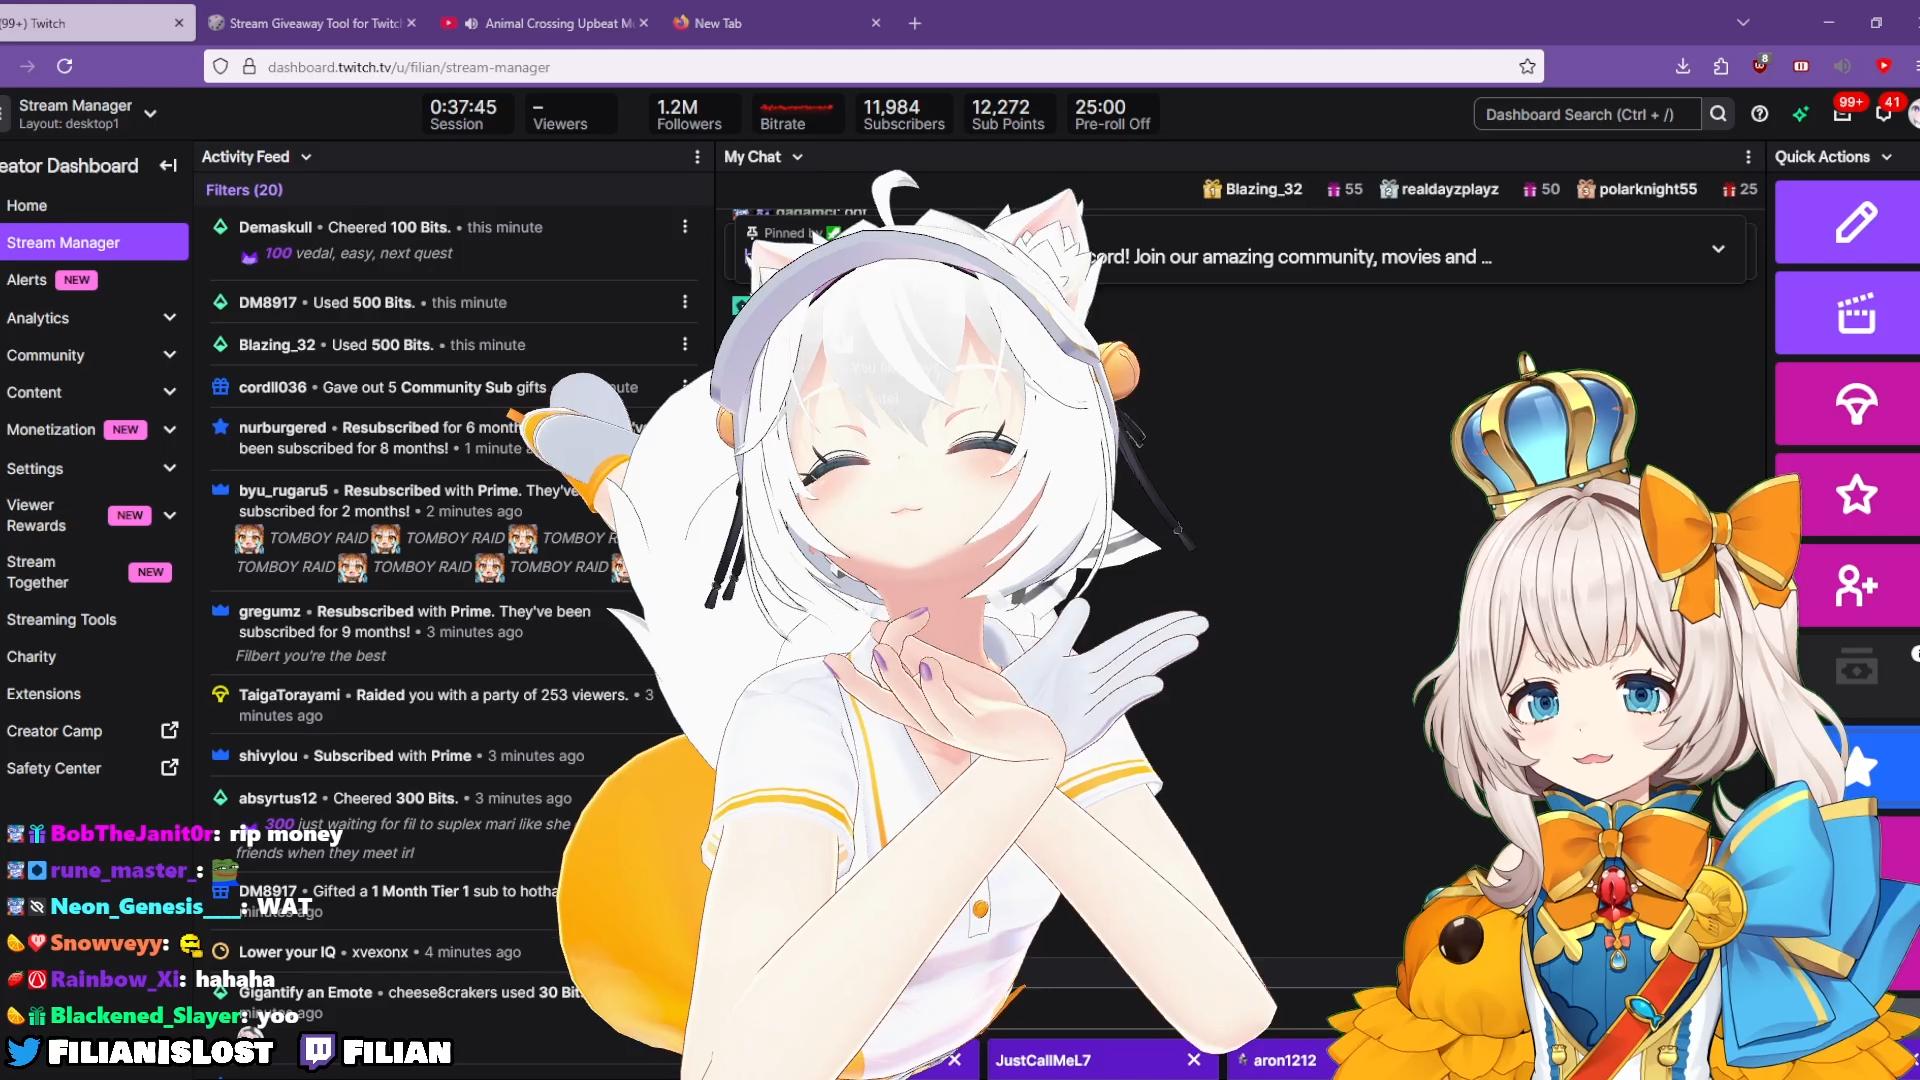Image resolution: width=1920 pixels, height=1080 pixels.
Task: Expand the Monetization sidebar section
Action: pos(169,430)
